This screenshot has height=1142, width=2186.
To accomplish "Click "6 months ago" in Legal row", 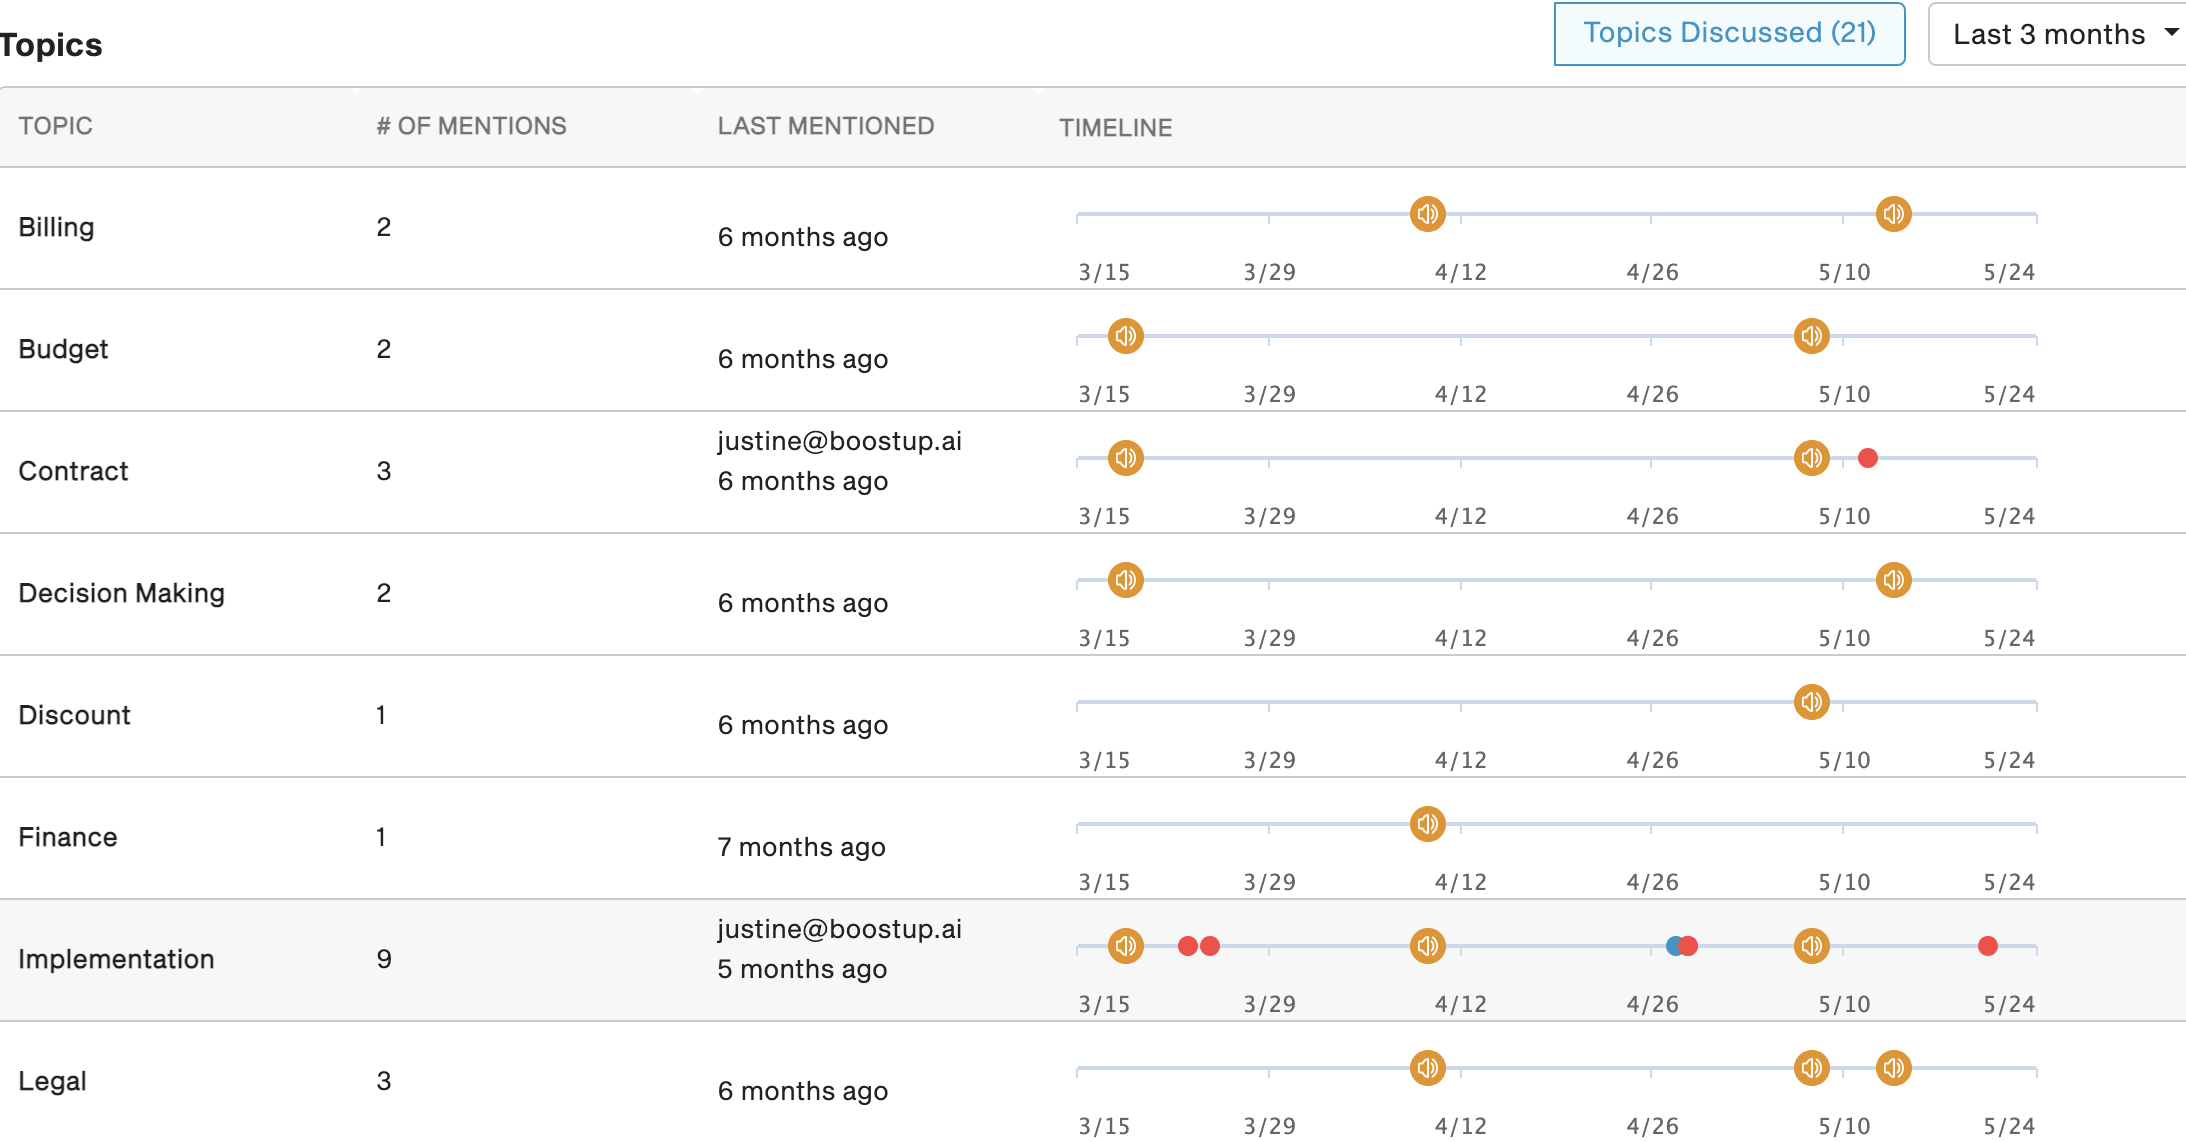I will click(x=802, y=1091).
